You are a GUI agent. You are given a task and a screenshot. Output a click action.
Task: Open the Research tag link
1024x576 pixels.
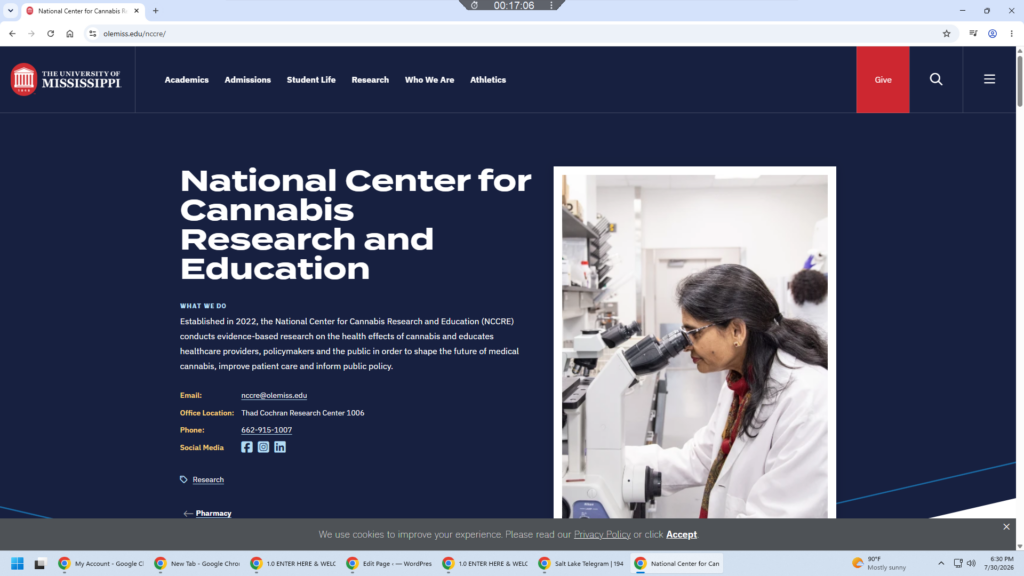point(208,479)
